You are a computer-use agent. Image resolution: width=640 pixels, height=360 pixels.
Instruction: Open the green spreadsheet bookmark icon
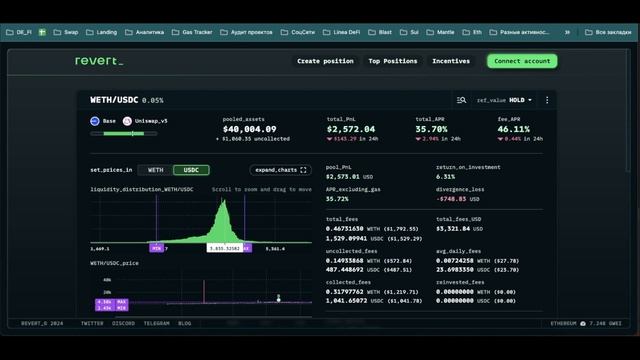coord(42,32)
